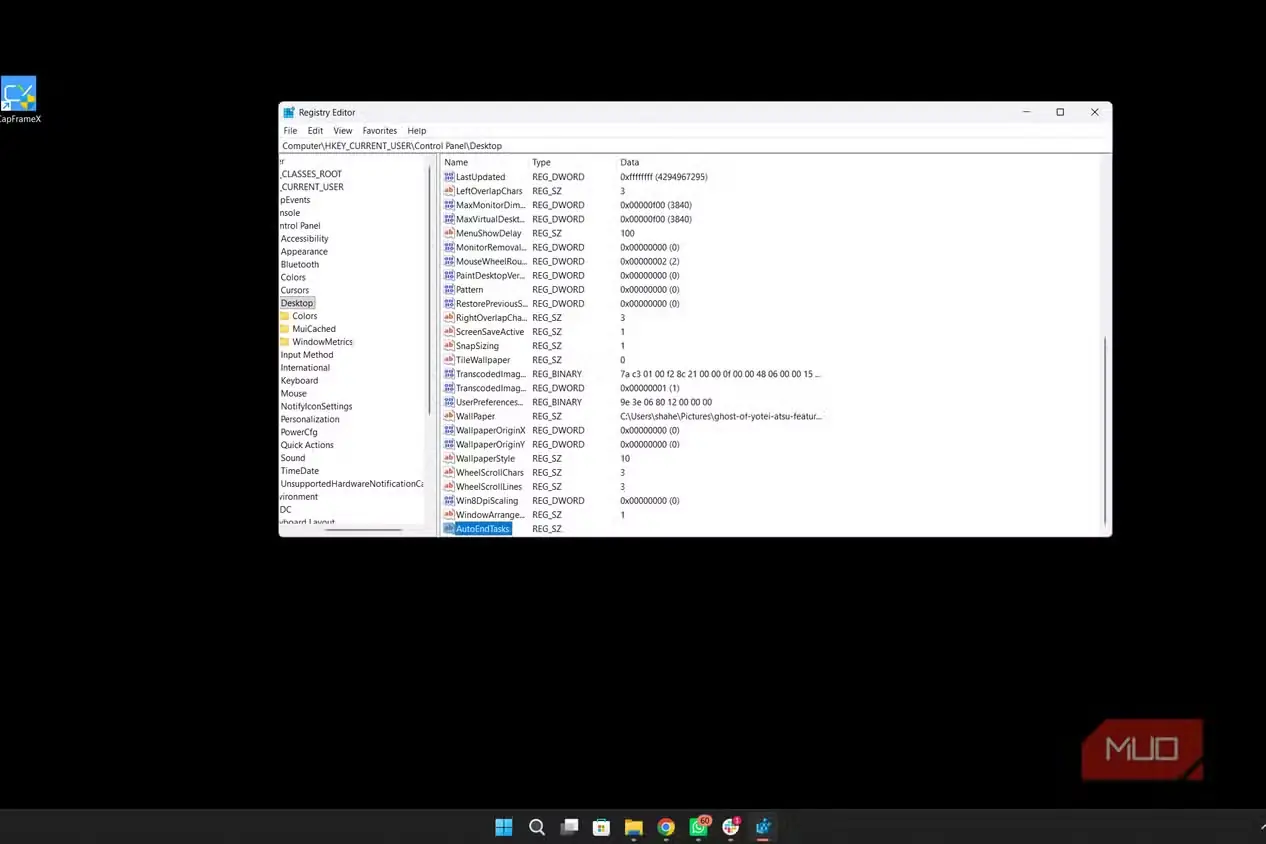Click the MuiCached folder icon
1266x844 pixels.
pos(284,329)
